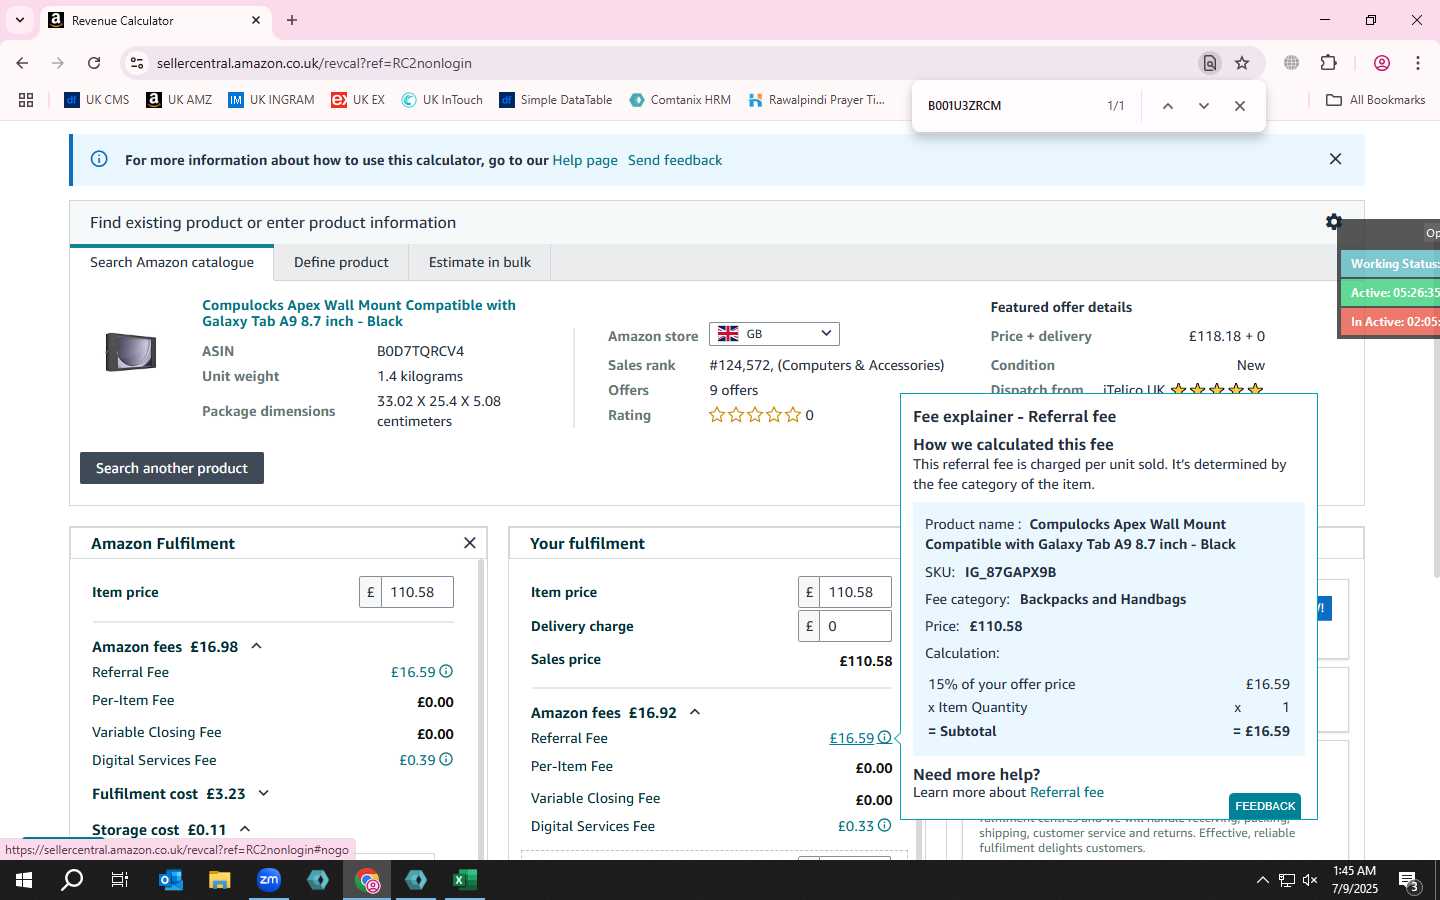The width and height of the screenshot is (1440, 900).
Task: Edit the Delivery charge field
Action: click(x=855, y=626)
